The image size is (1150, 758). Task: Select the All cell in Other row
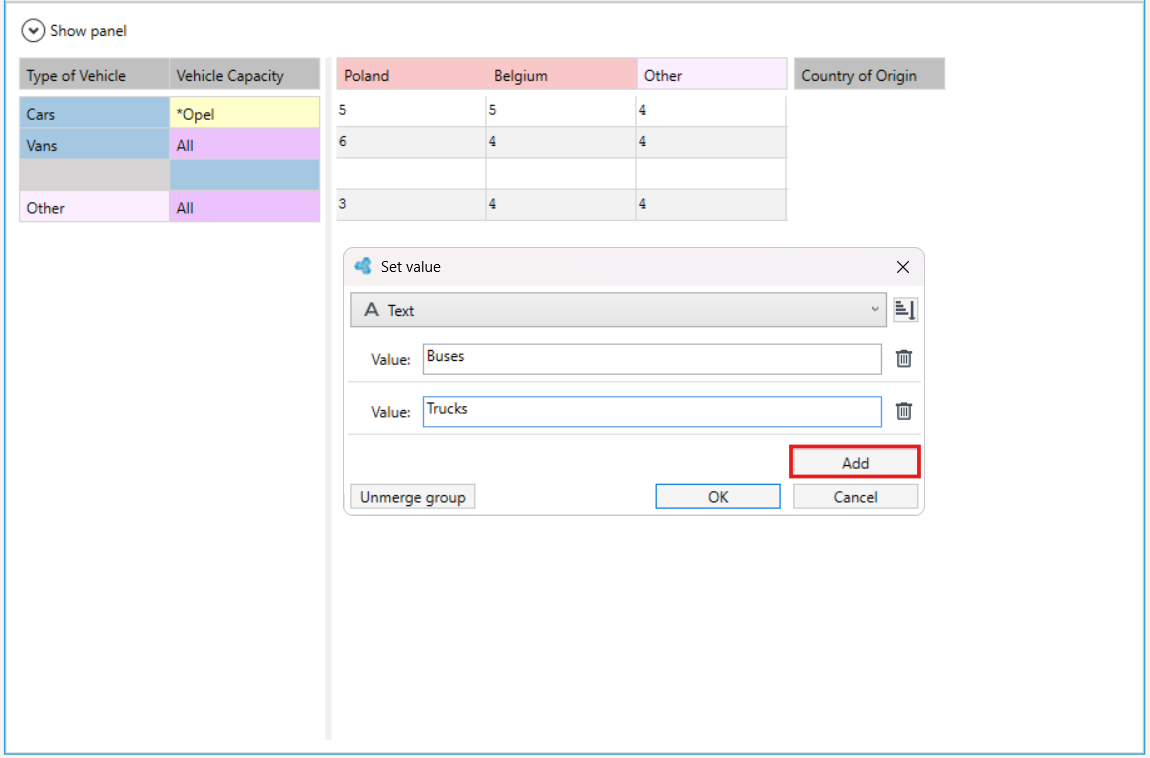245,207
